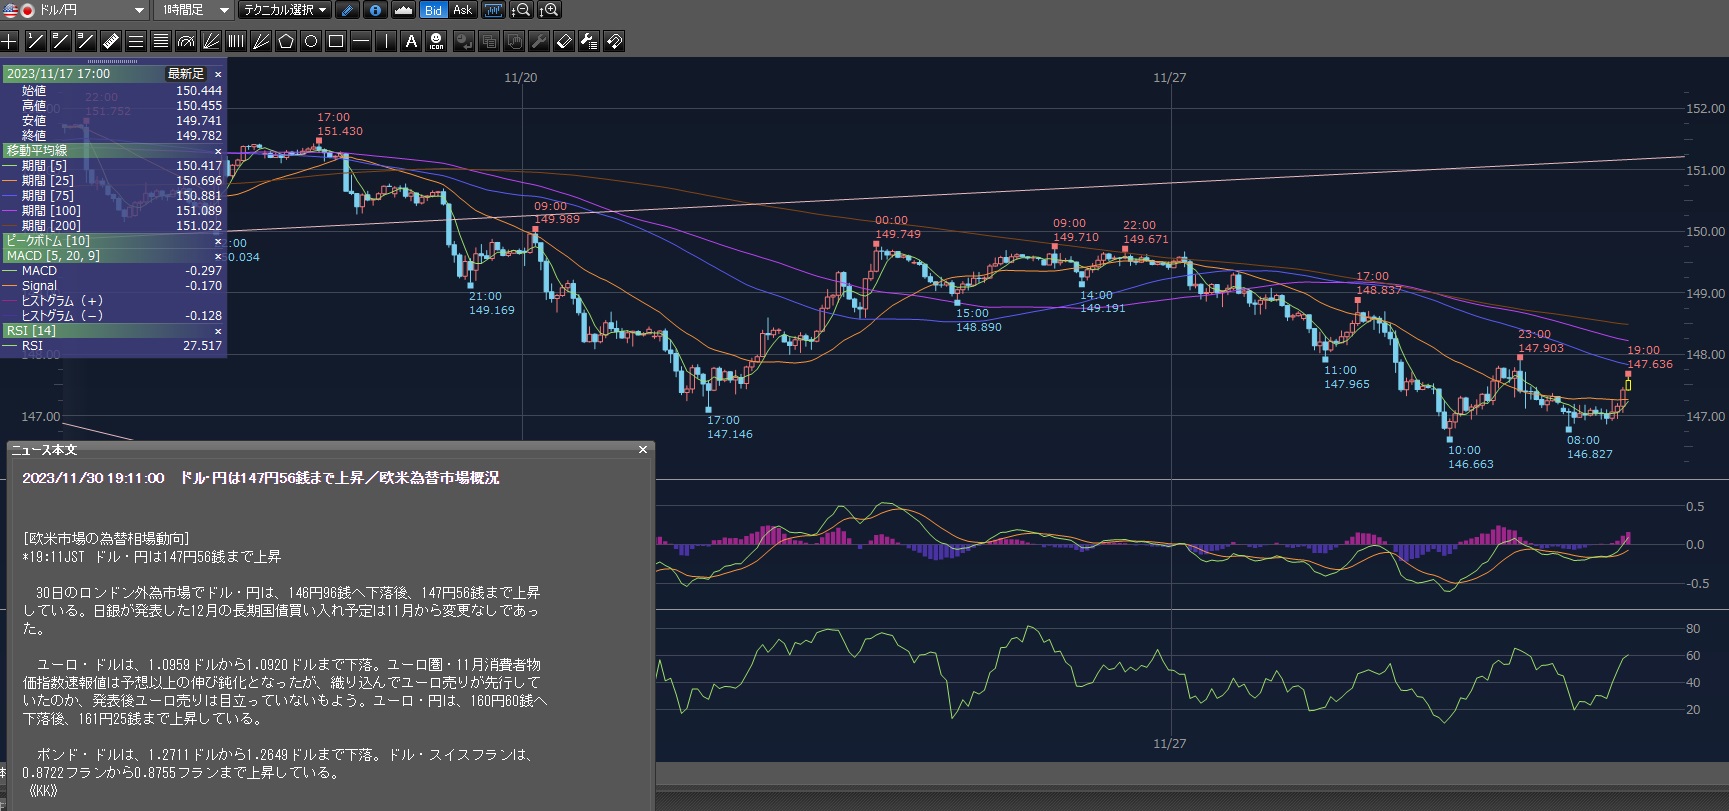
Task: Toggle the magnet snap tool
Action: click(x=614, y=41)
